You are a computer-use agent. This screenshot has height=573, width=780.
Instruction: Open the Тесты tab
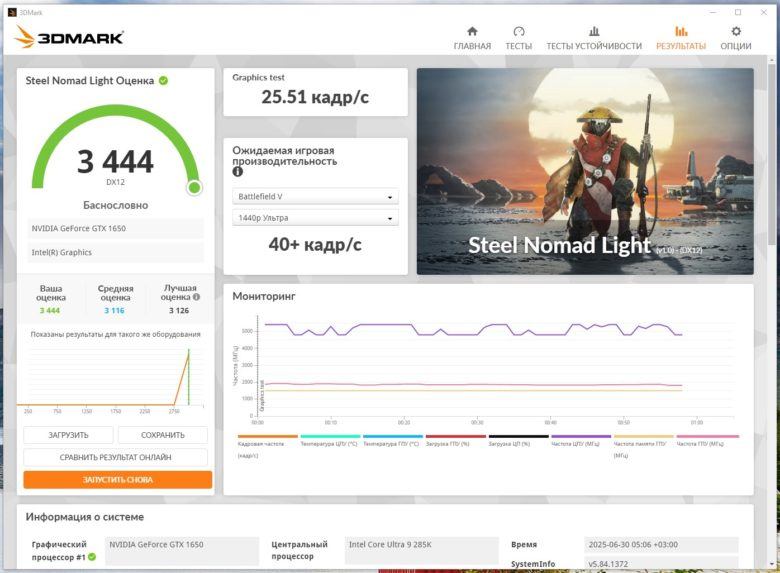[518, 38]
